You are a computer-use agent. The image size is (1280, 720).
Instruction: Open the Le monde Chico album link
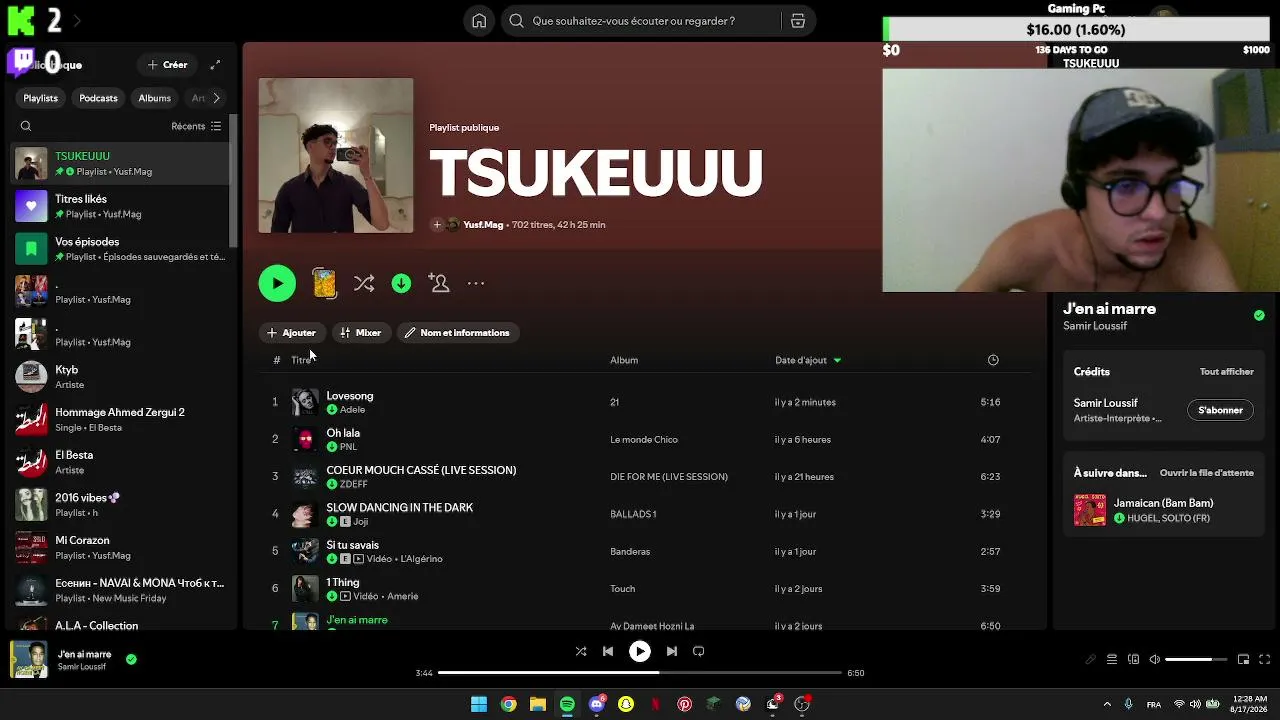644,440
